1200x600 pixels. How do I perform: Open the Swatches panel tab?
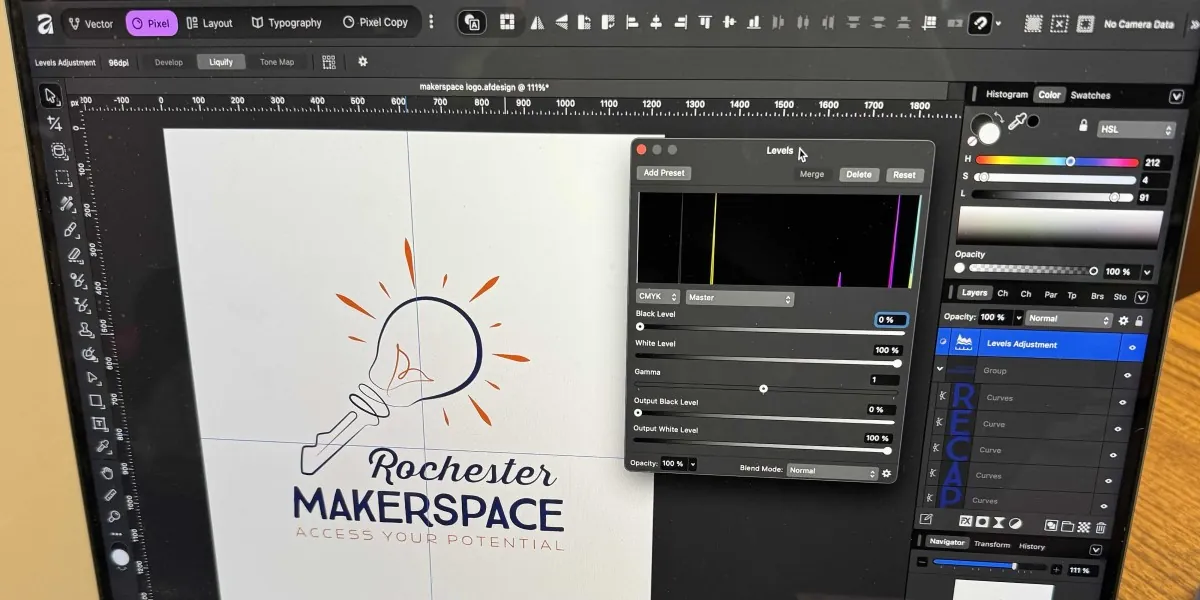tap(1090, 96)
